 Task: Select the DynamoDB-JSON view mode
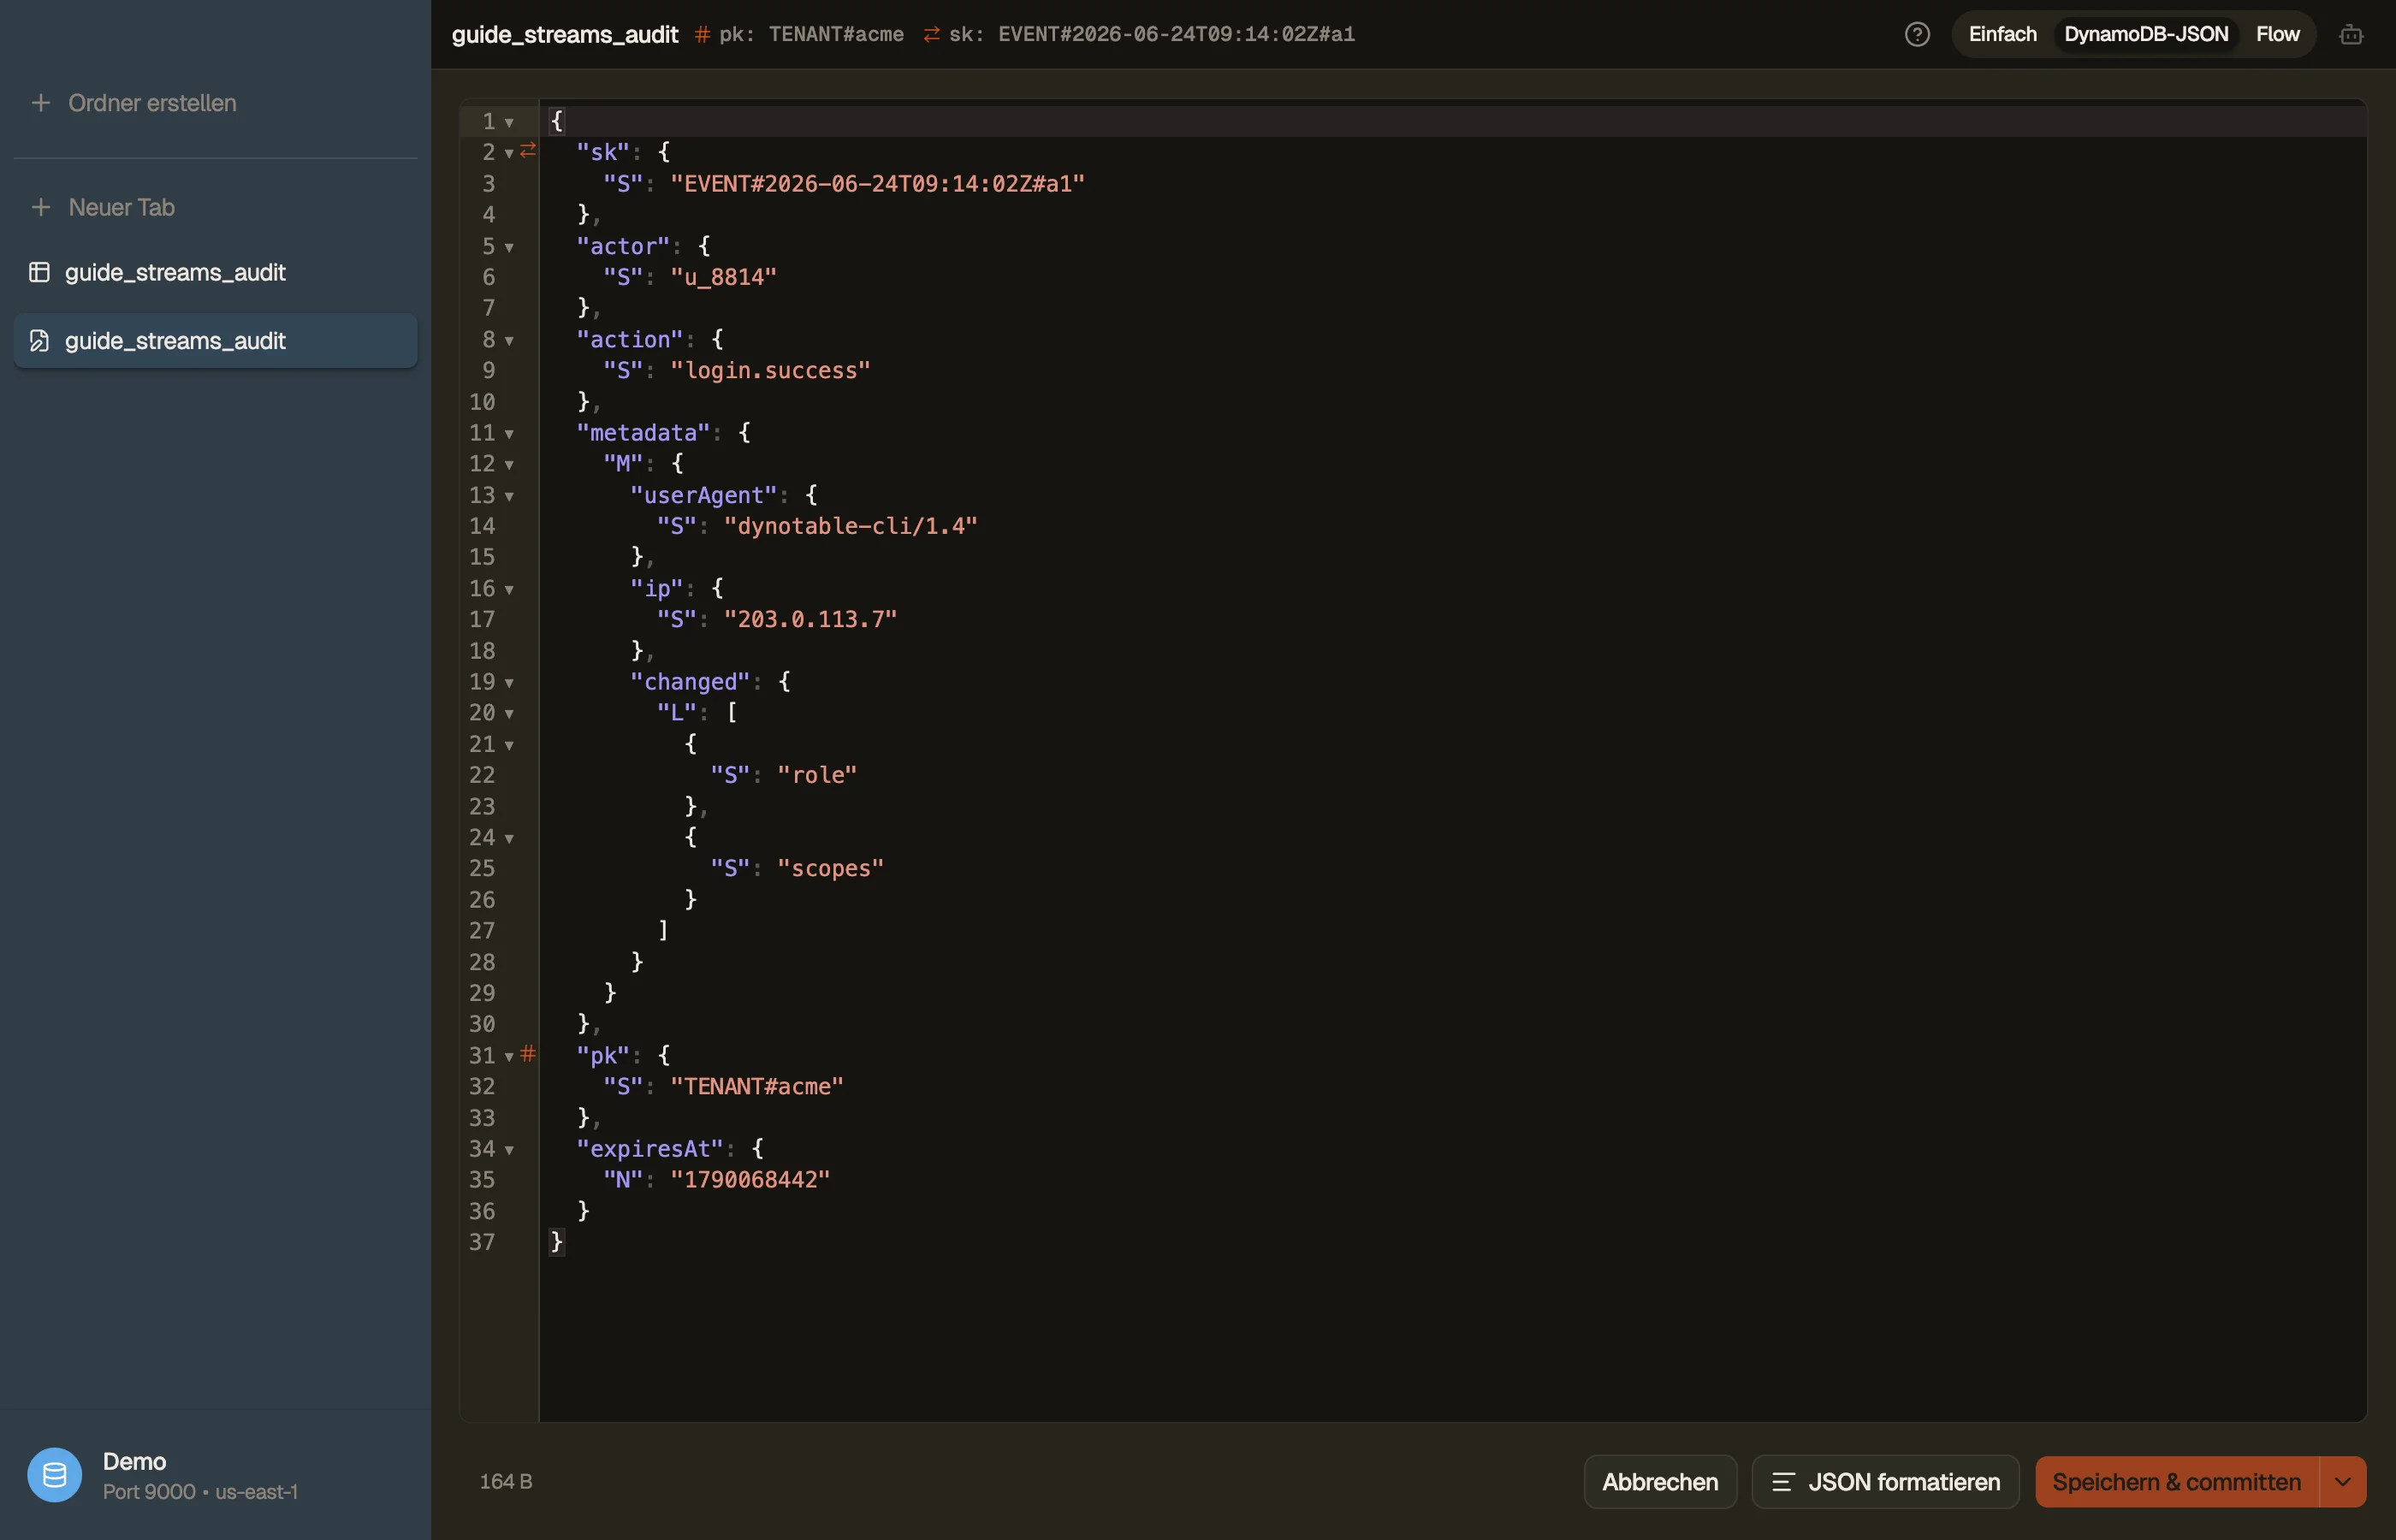click(x=2146, y=34)
